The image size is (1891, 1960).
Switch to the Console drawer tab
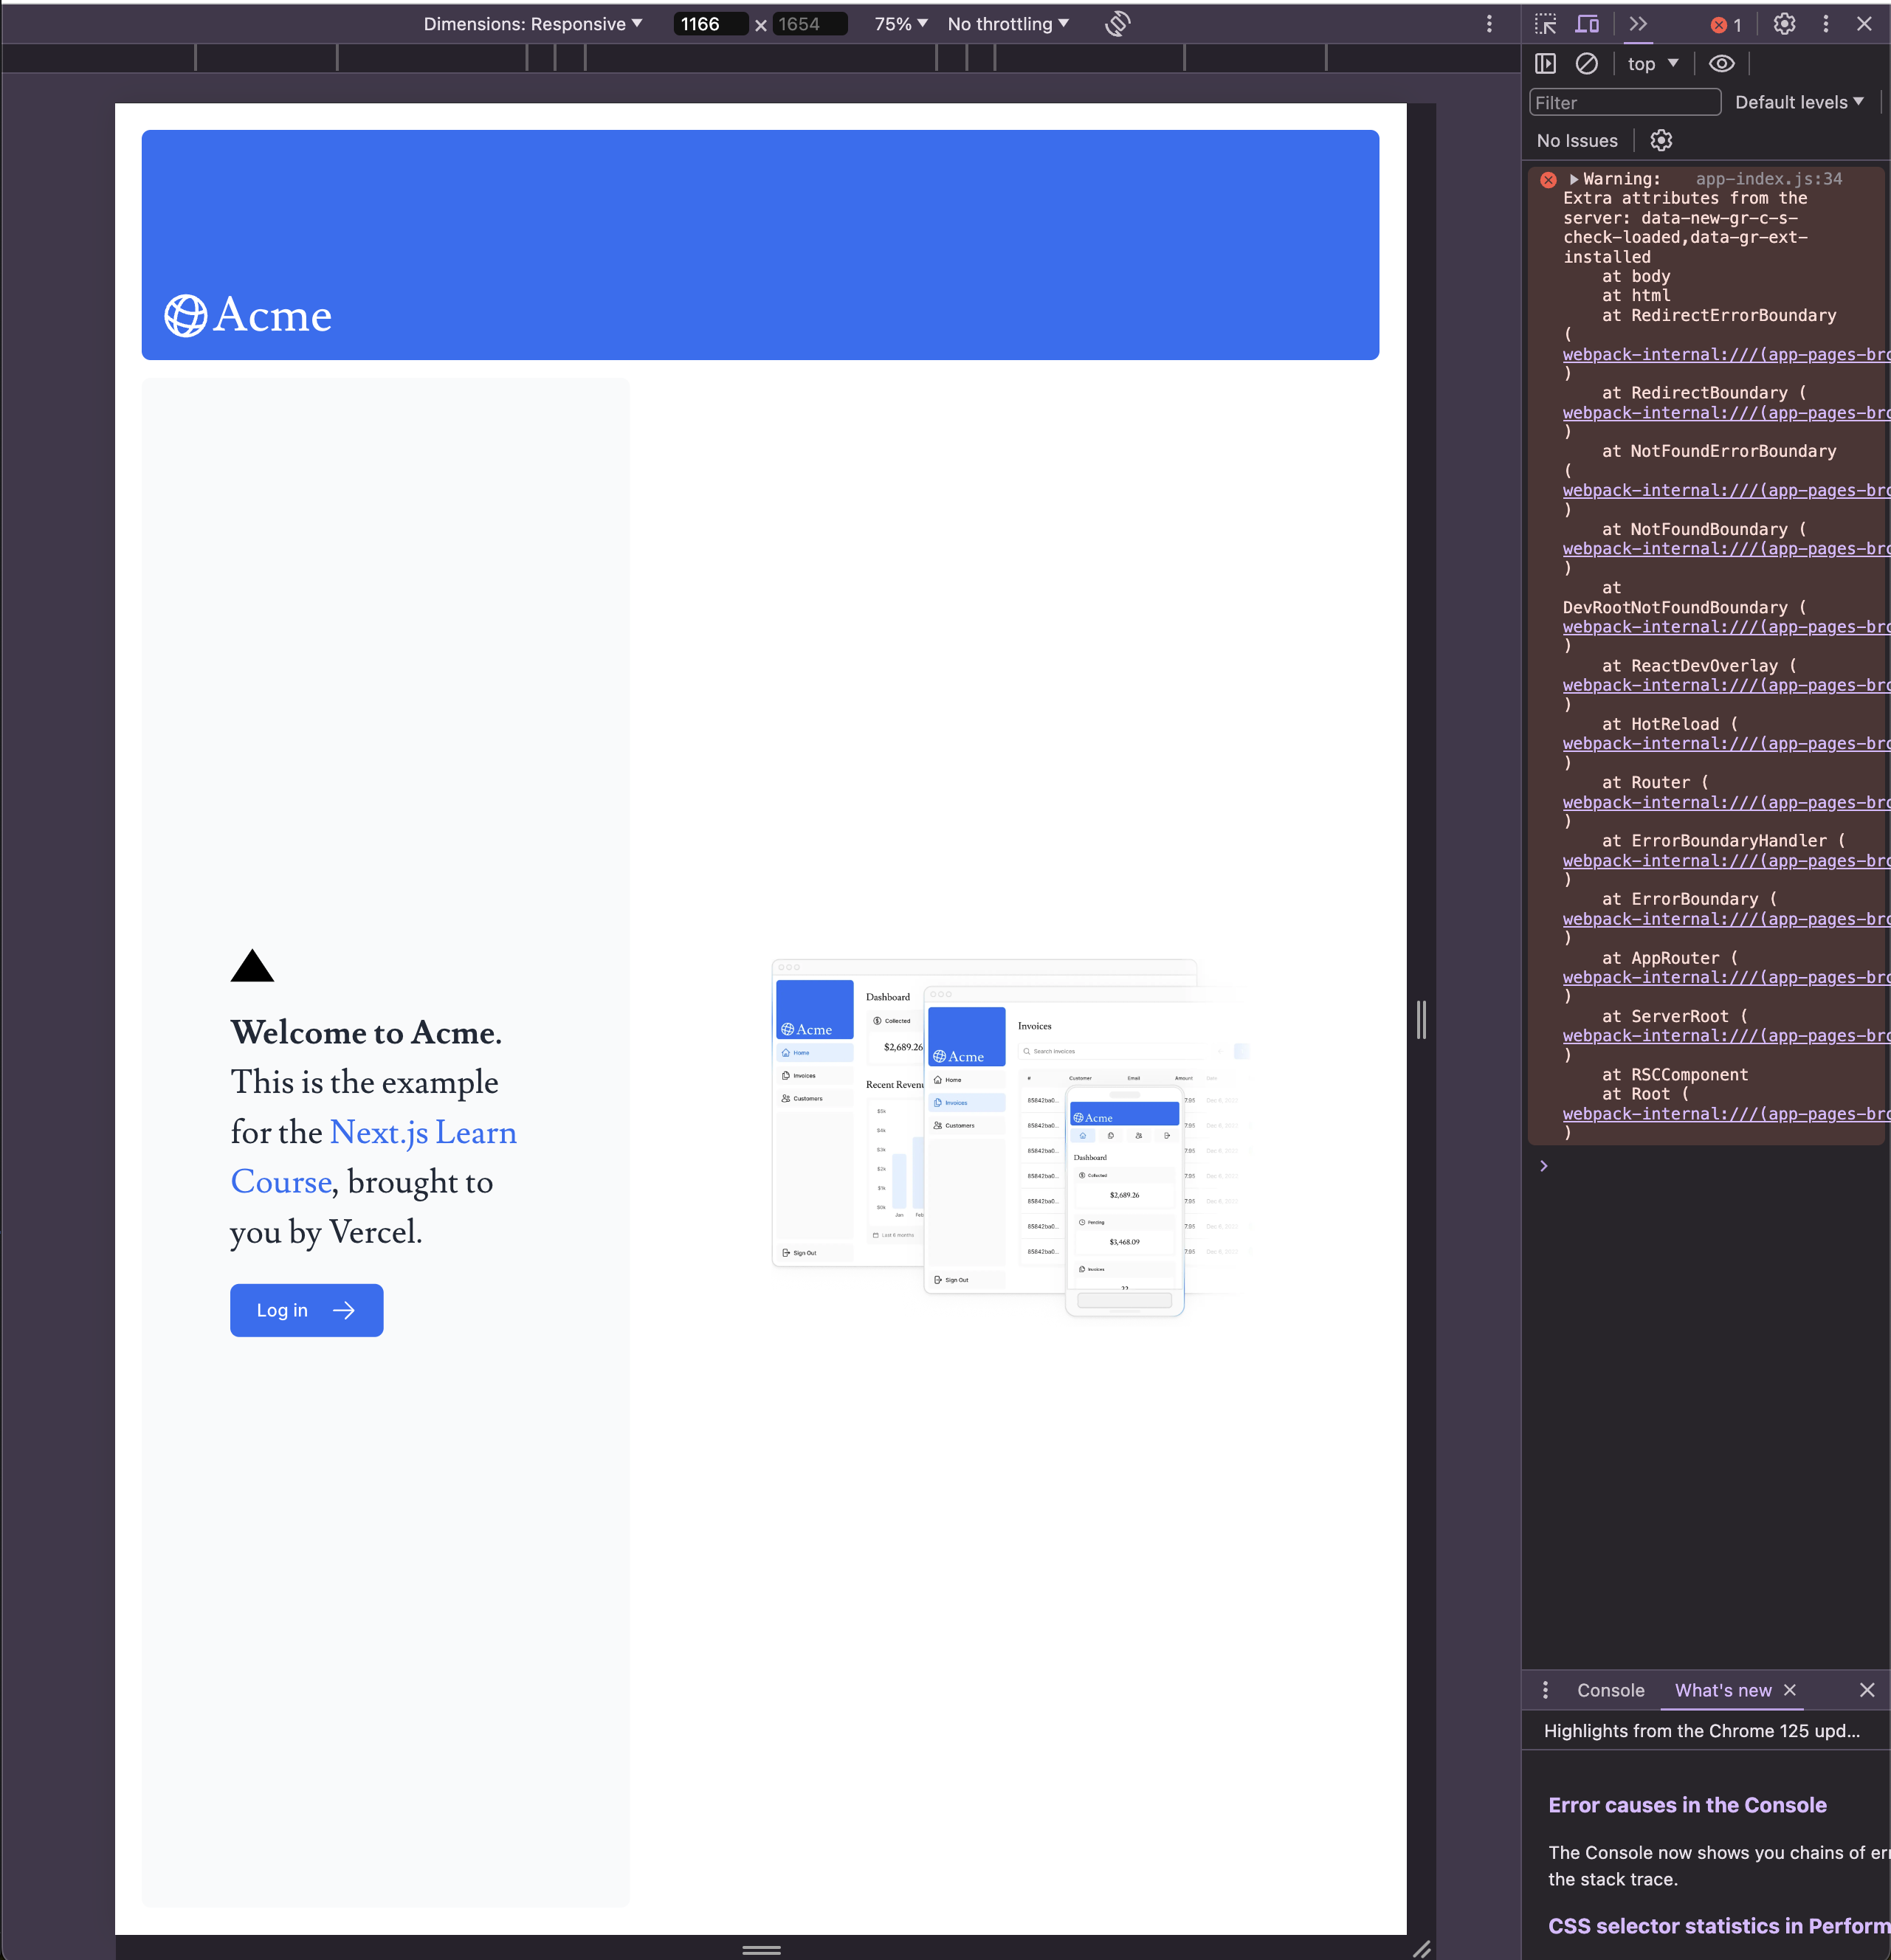click(x=1610, y=1690)
